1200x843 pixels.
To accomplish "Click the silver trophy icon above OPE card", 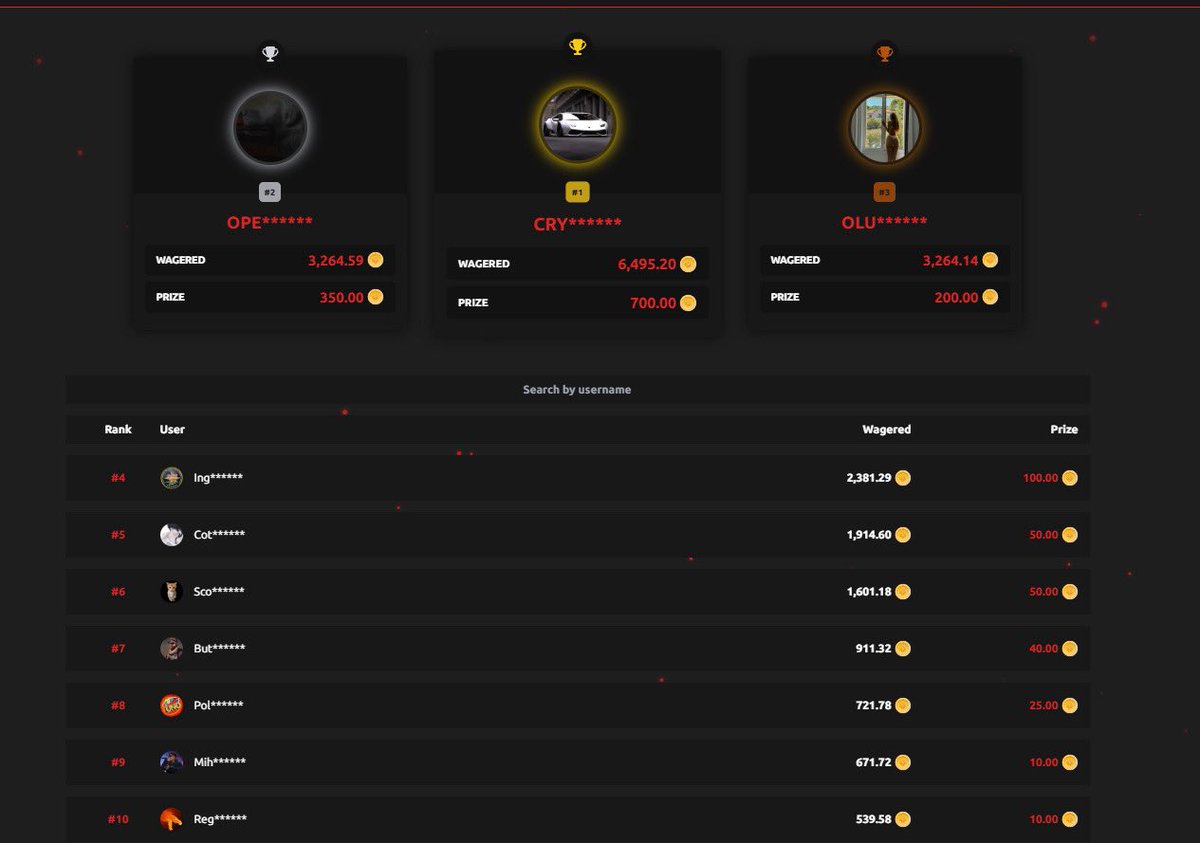I will 270,54.
